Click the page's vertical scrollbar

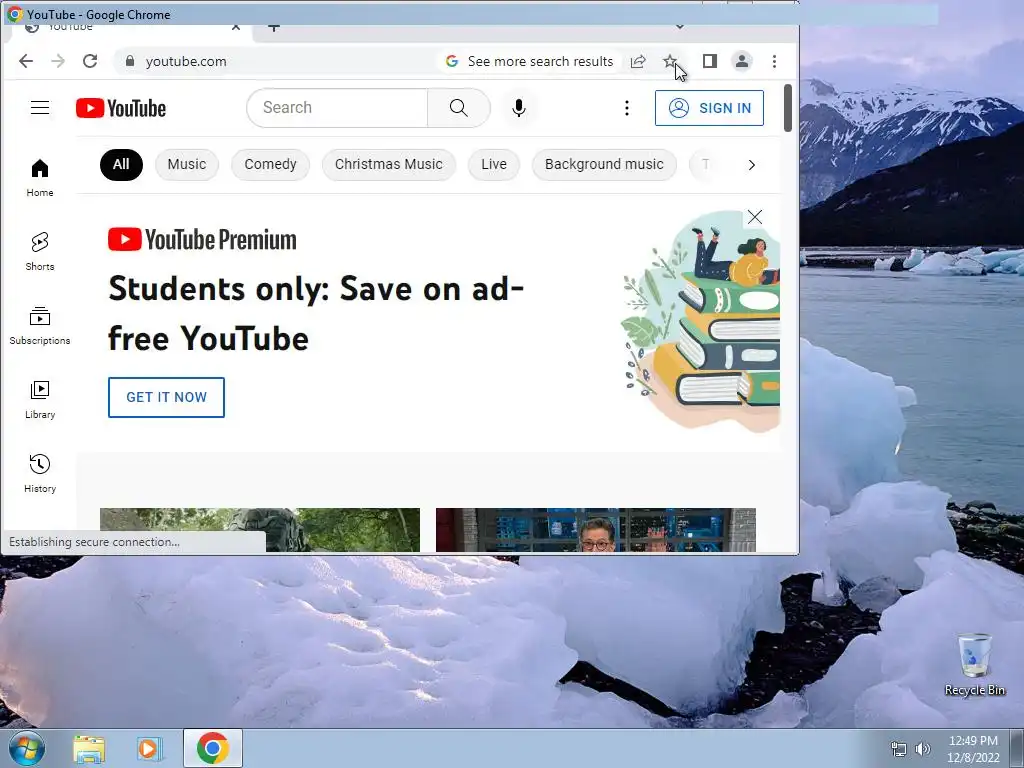coord(788,108)
